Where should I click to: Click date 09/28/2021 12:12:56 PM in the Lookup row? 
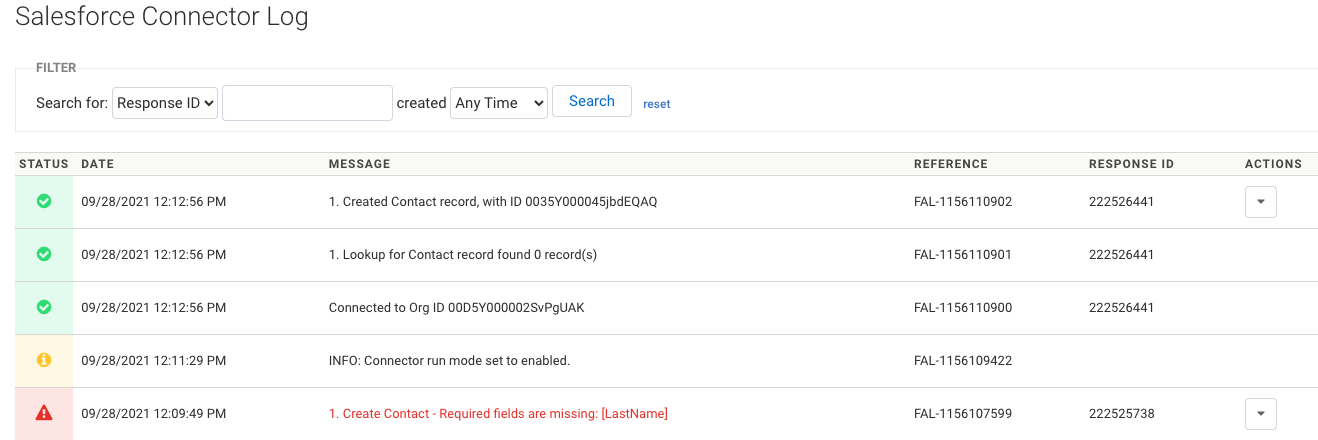(153, 255)
